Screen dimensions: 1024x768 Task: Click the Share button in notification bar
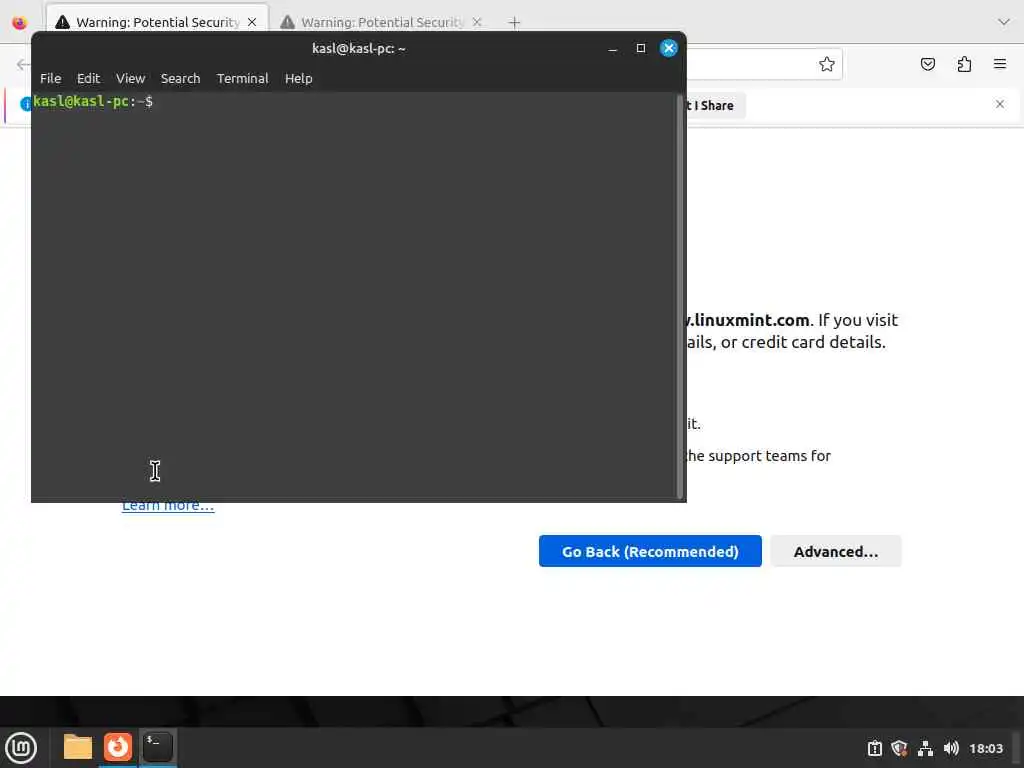pyautogui.click(x=714, y=106)
